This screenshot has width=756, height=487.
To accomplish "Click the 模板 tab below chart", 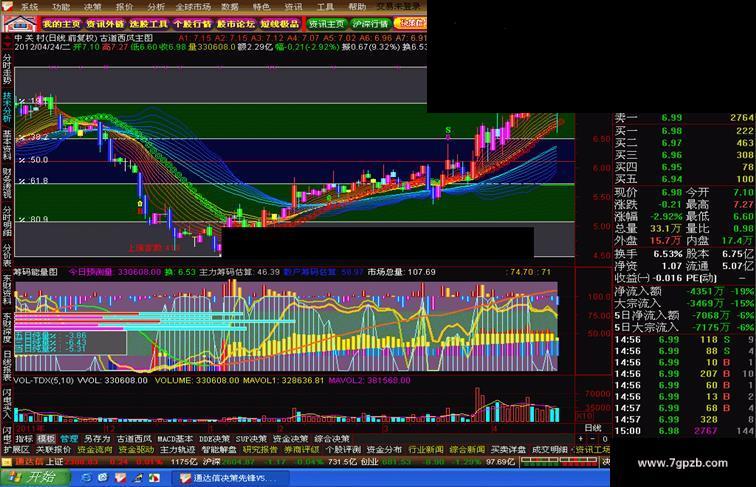I will pyautogui.click(x=46, y=439).
